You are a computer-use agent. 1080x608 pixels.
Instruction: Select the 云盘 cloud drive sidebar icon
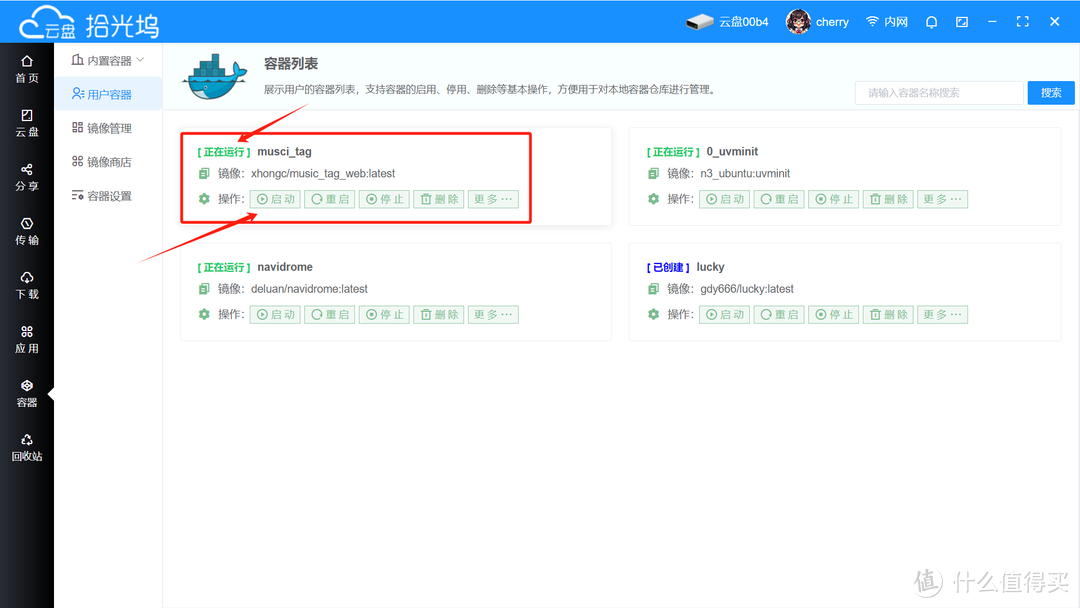click(x=26, y=122)
